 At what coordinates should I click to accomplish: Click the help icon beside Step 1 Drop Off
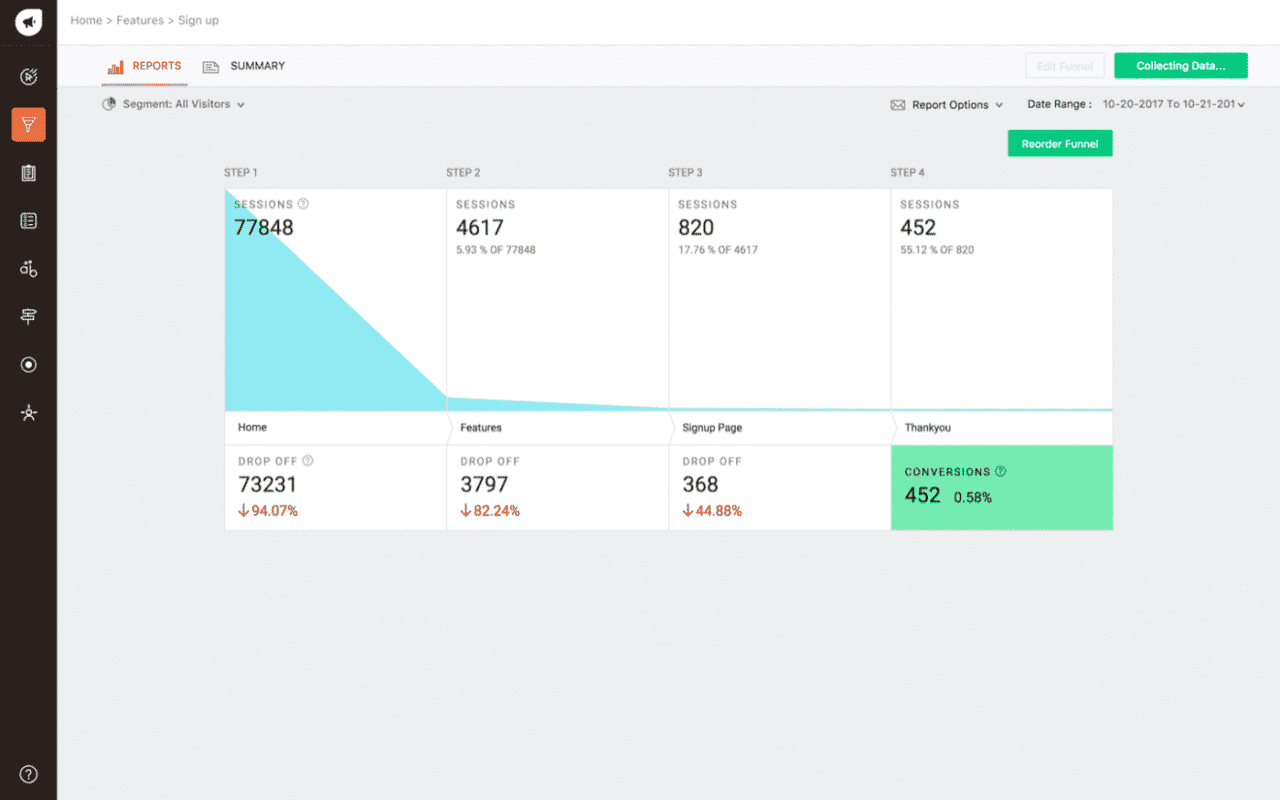coord(308,461)
